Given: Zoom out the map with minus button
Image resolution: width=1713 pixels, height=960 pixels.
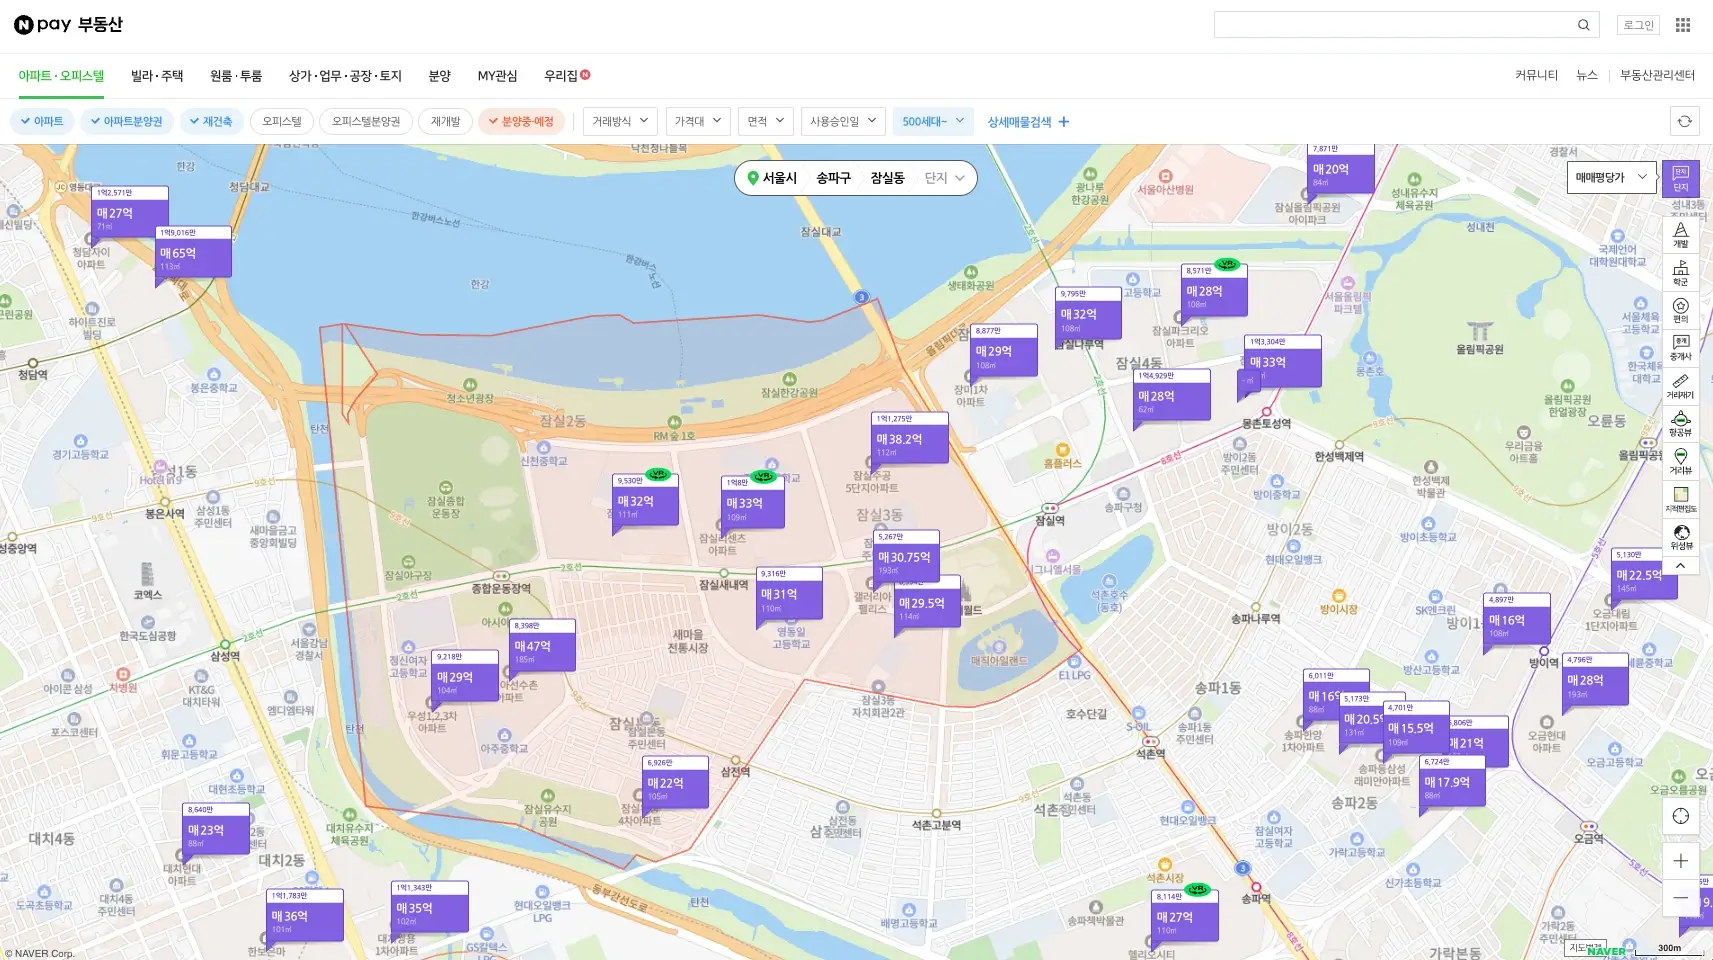Looking at the screenshot, I should [x=1681, y=898].
